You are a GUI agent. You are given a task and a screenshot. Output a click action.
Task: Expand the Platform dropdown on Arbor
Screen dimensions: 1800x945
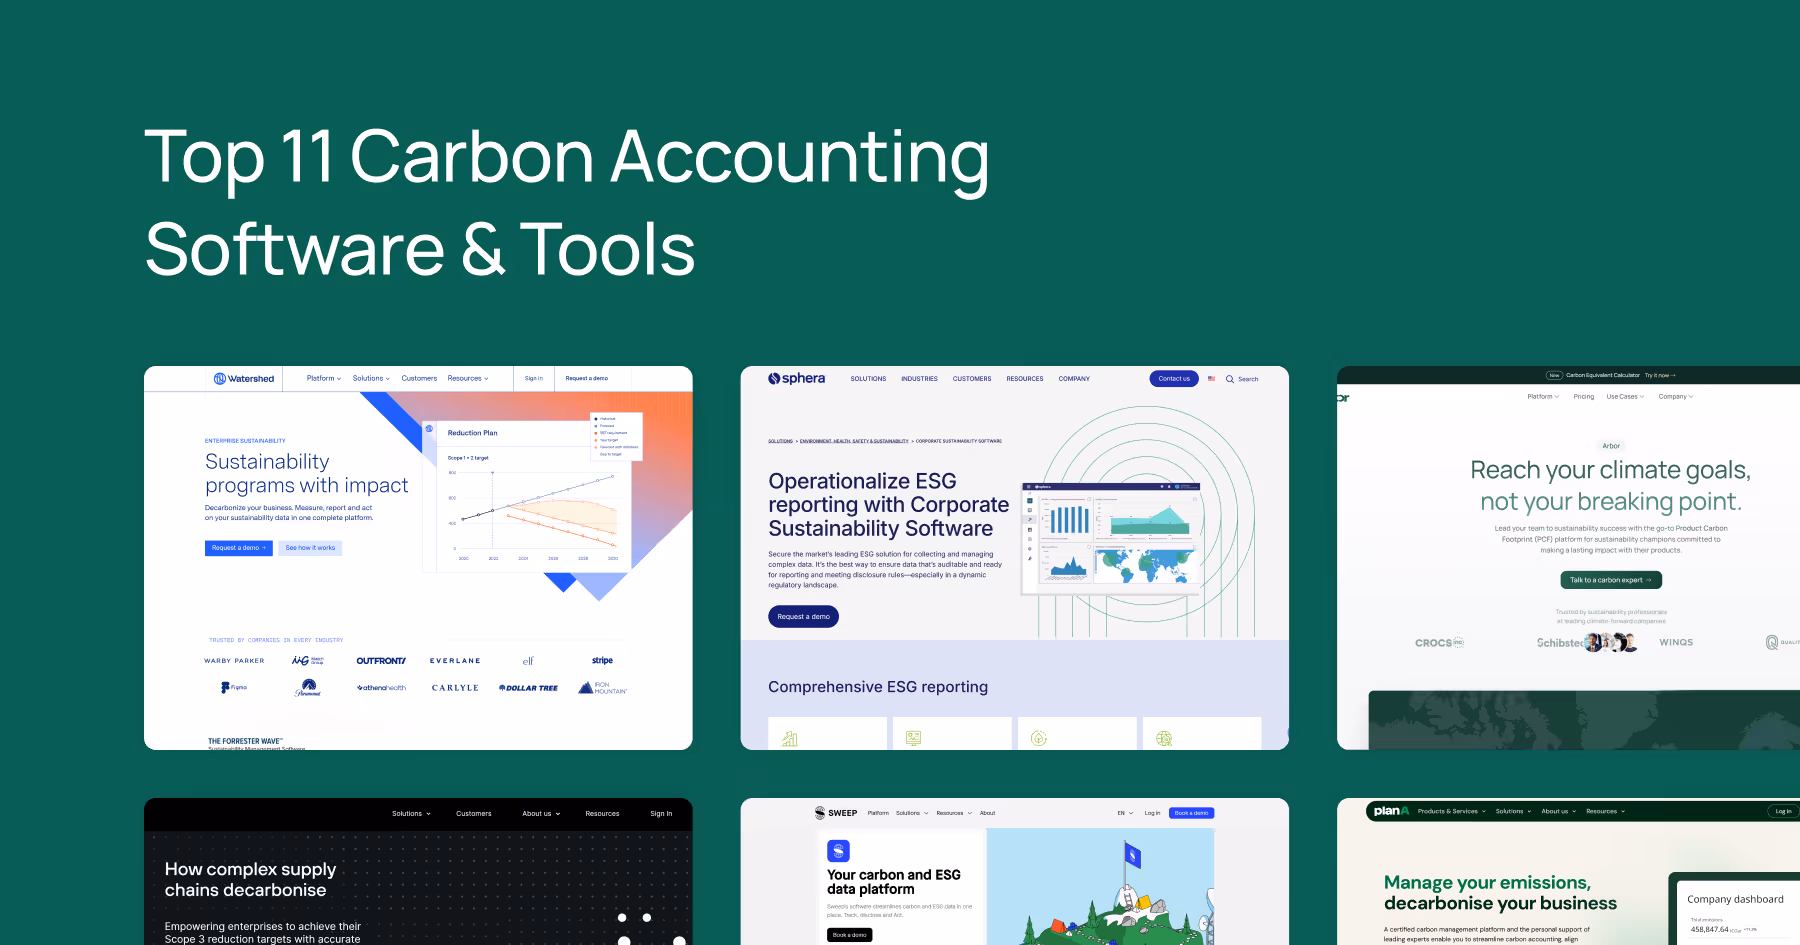(x=1543, y=397)
